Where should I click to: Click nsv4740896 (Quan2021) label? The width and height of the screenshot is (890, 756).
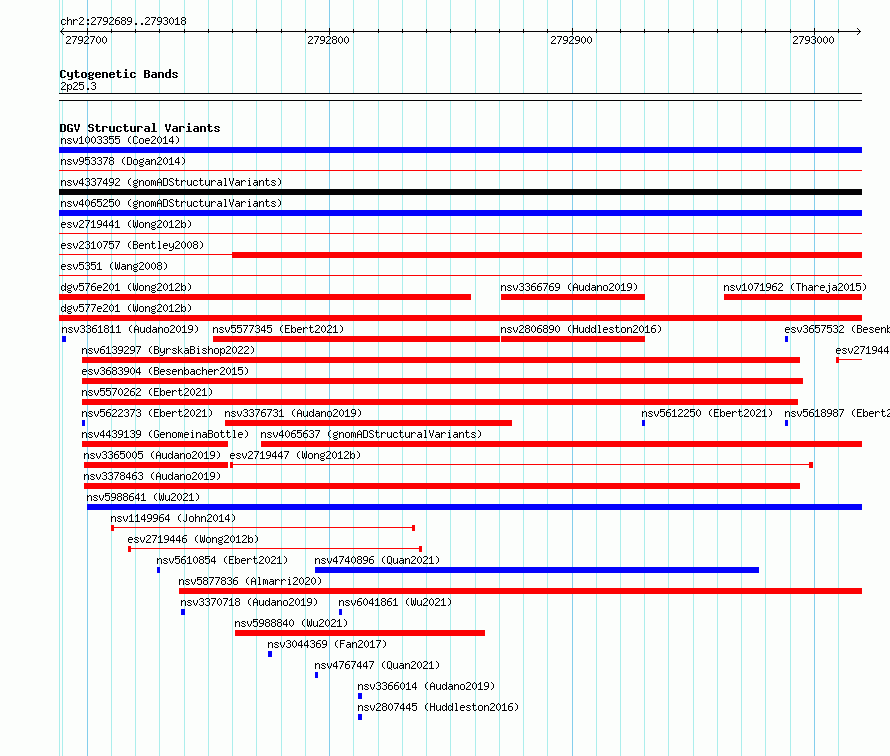click(x=377, y=560)
